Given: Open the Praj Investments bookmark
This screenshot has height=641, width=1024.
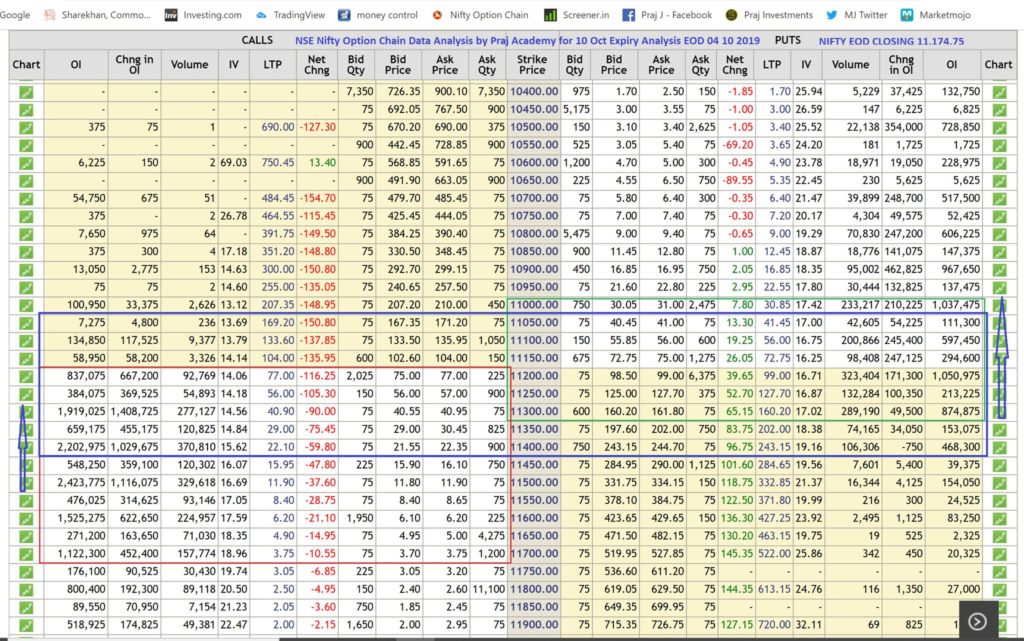Looking at the screenshot, I should 769,14.
